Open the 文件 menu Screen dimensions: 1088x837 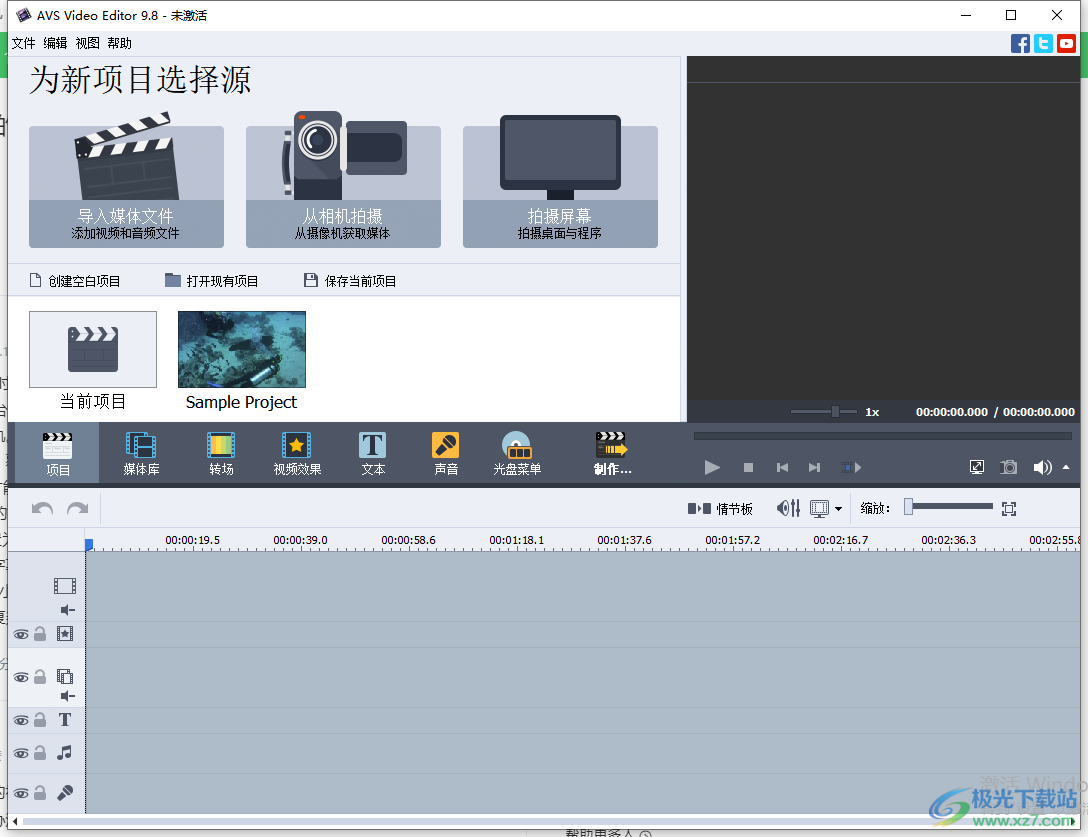(24, 43)
